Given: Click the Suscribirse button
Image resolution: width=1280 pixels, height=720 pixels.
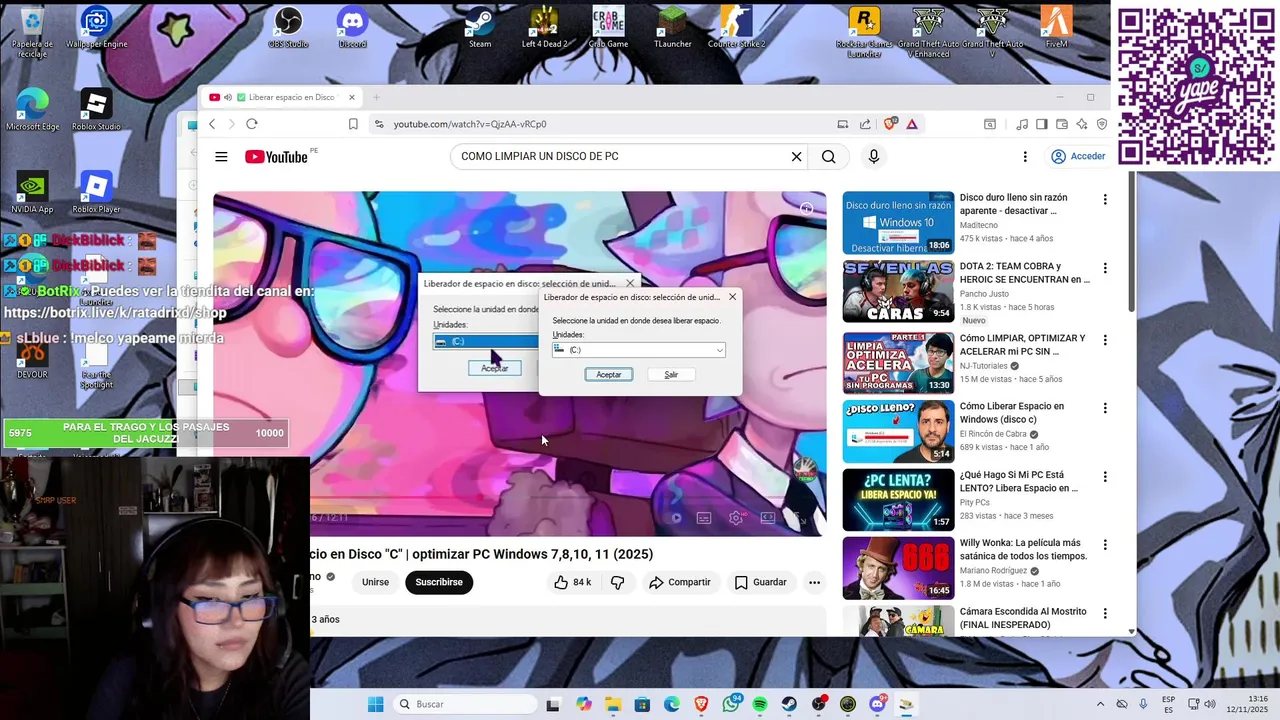Looking at the screenshot, I should click(439, 582).
